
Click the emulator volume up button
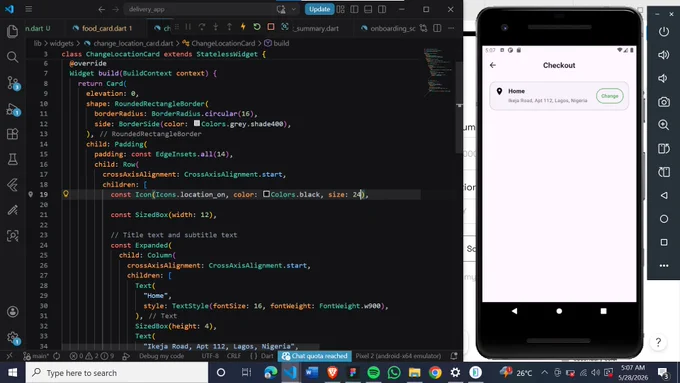point(664,55)
